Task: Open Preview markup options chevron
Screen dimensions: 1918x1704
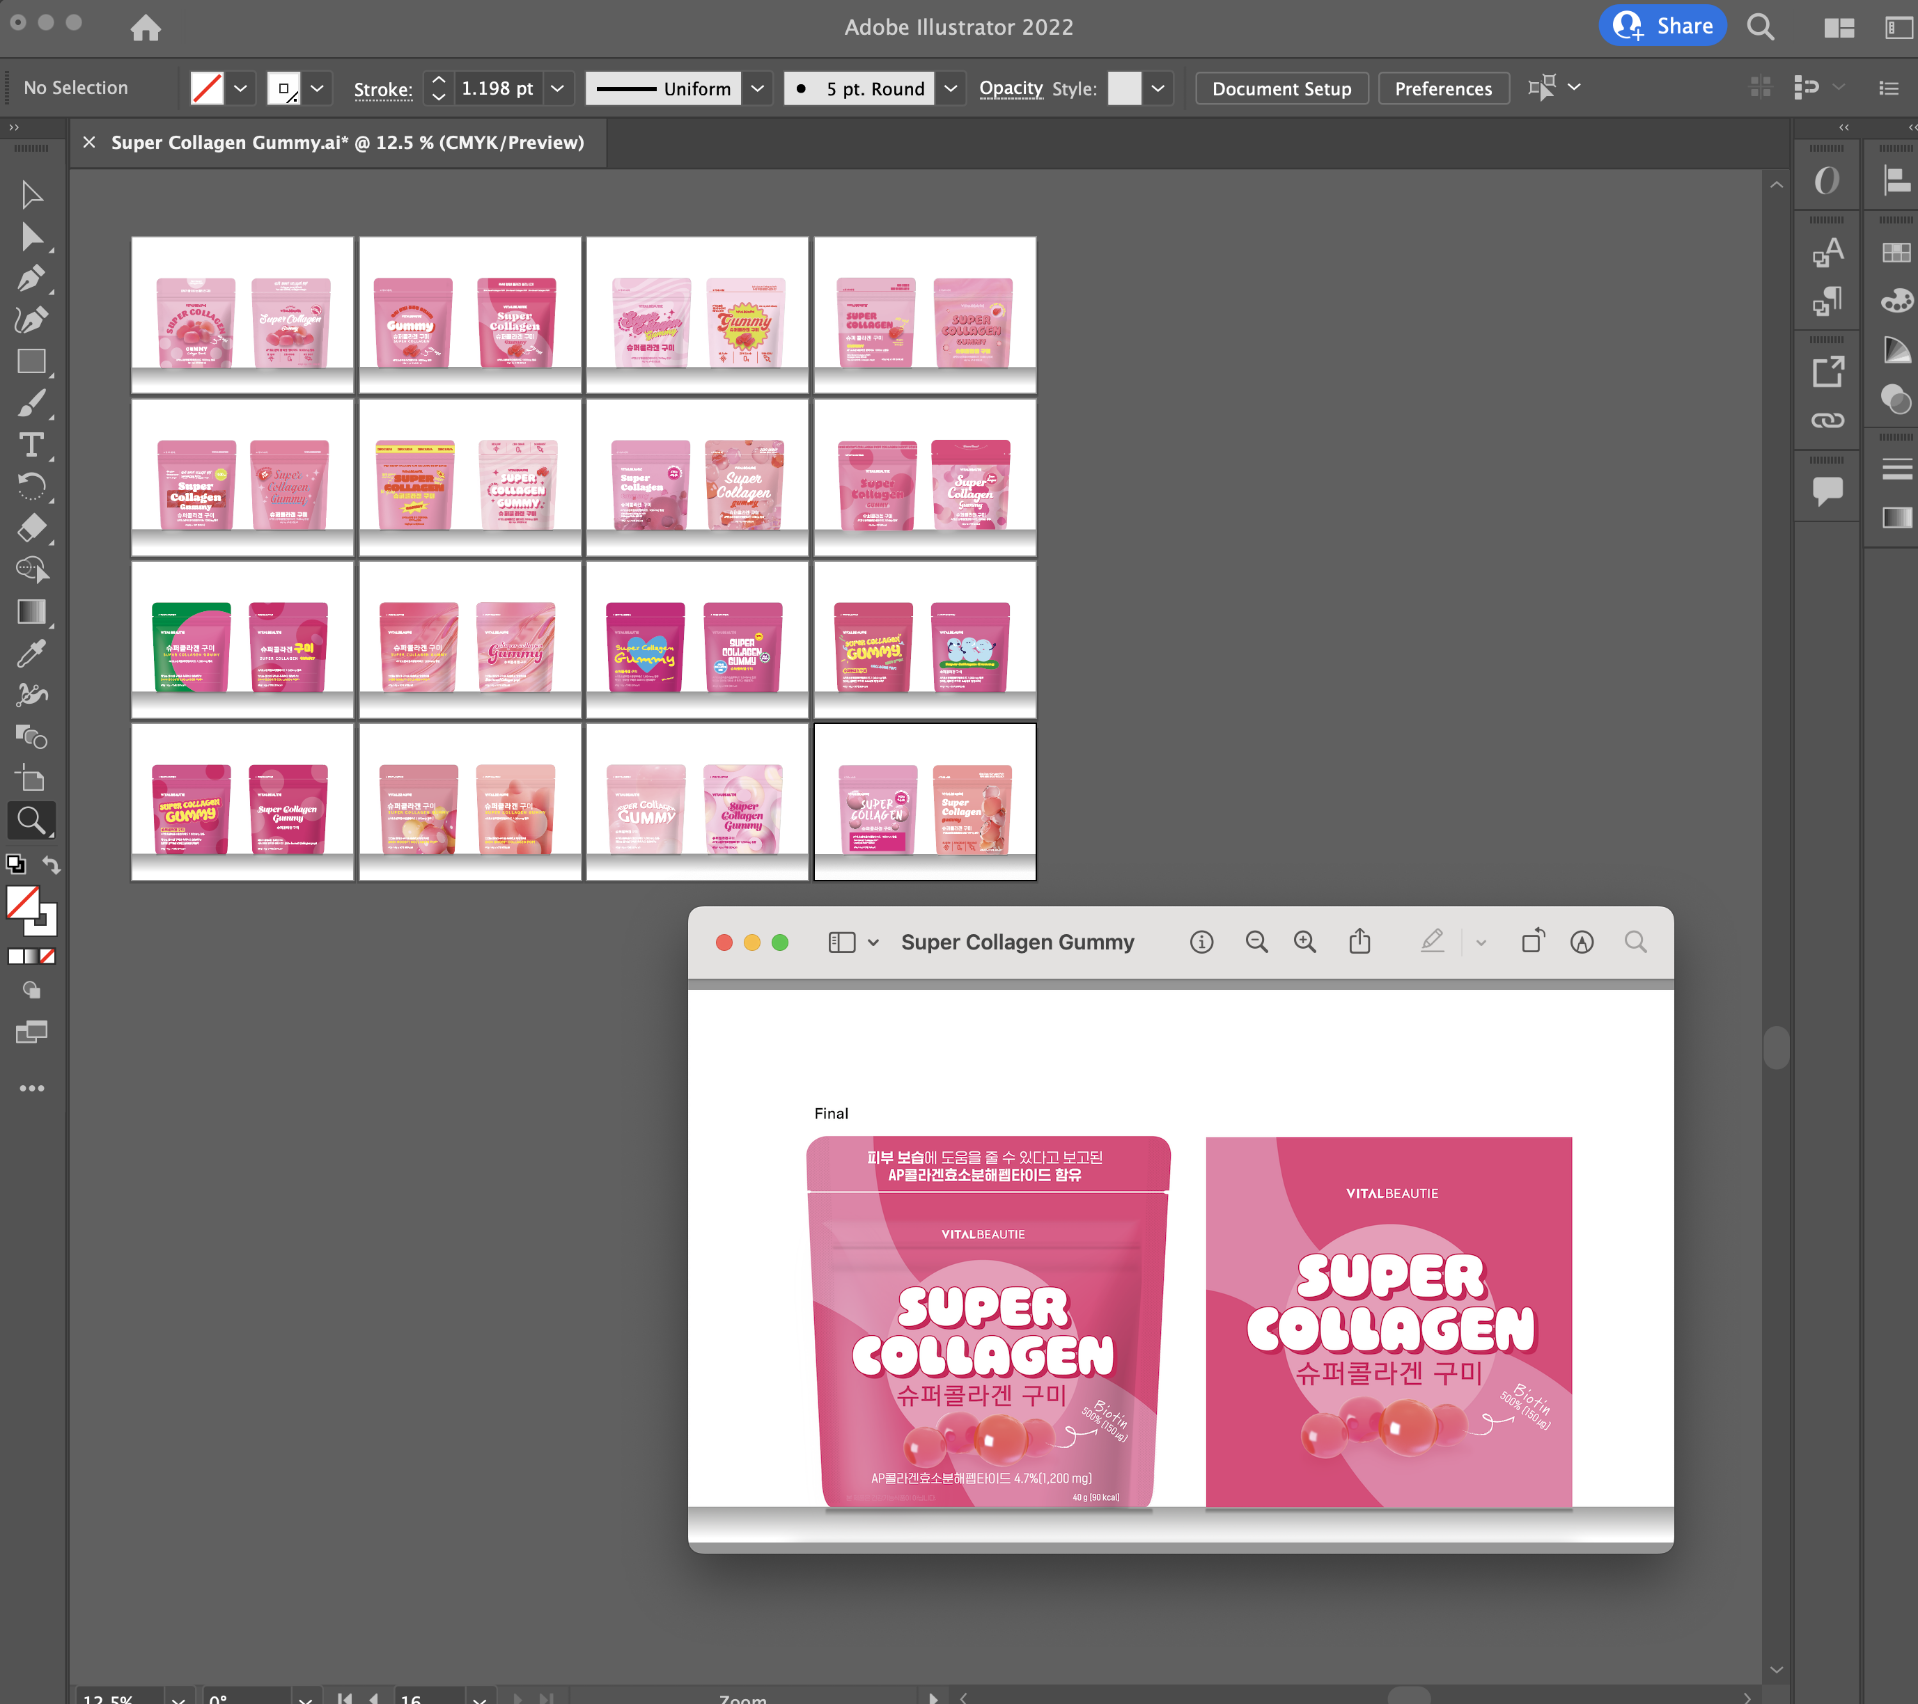Action: coord(1481,942)
